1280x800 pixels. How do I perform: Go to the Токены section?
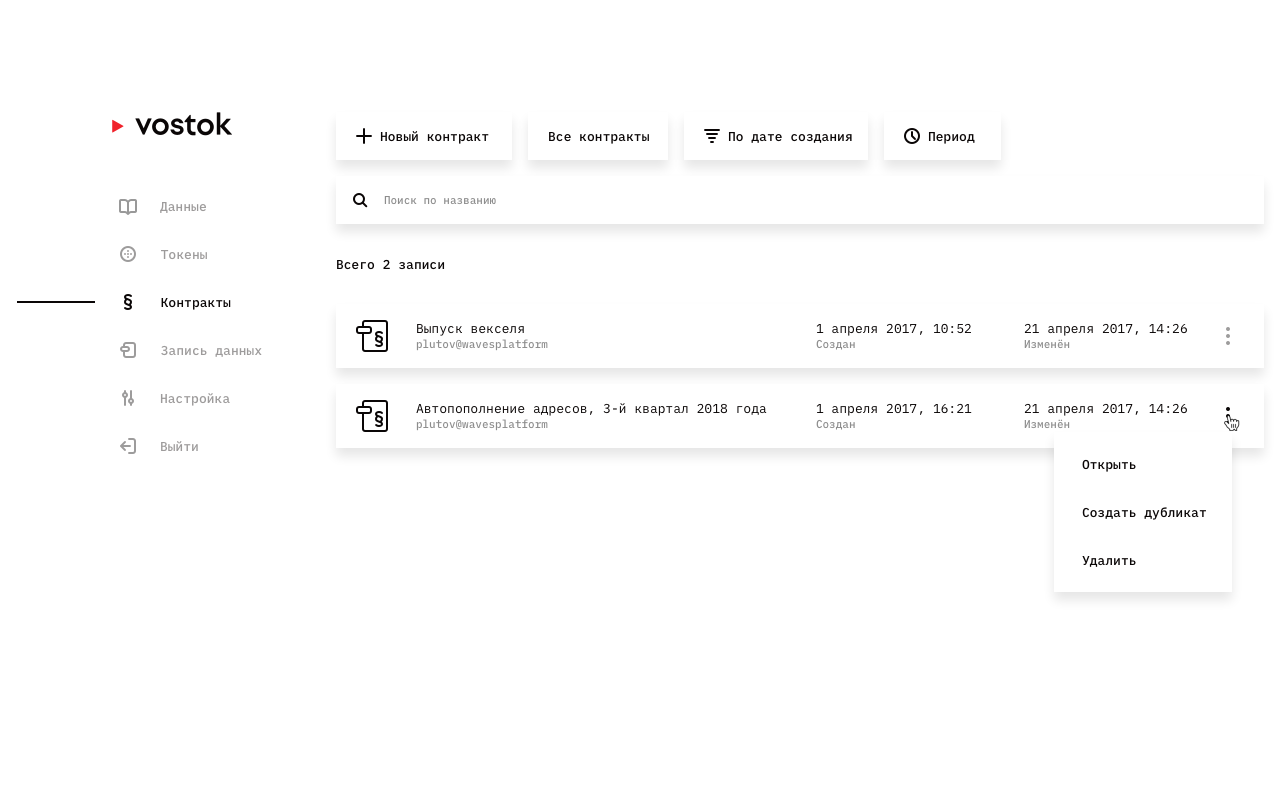click(184, 255)
